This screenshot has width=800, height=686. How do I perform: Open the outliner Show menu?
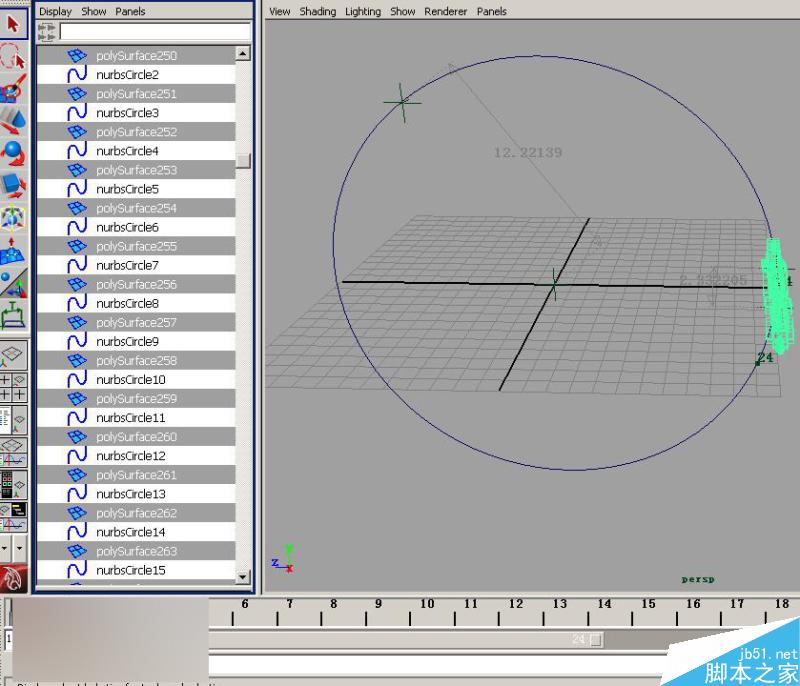(94, 11)
